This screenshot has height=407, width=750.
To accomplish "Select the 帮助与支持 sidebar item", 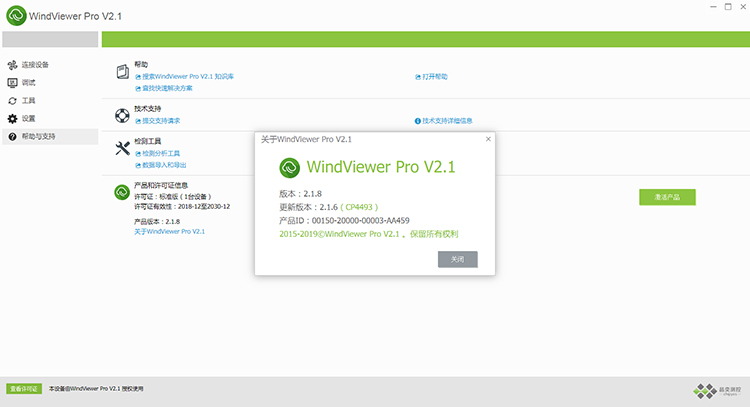I will point(50,136).
